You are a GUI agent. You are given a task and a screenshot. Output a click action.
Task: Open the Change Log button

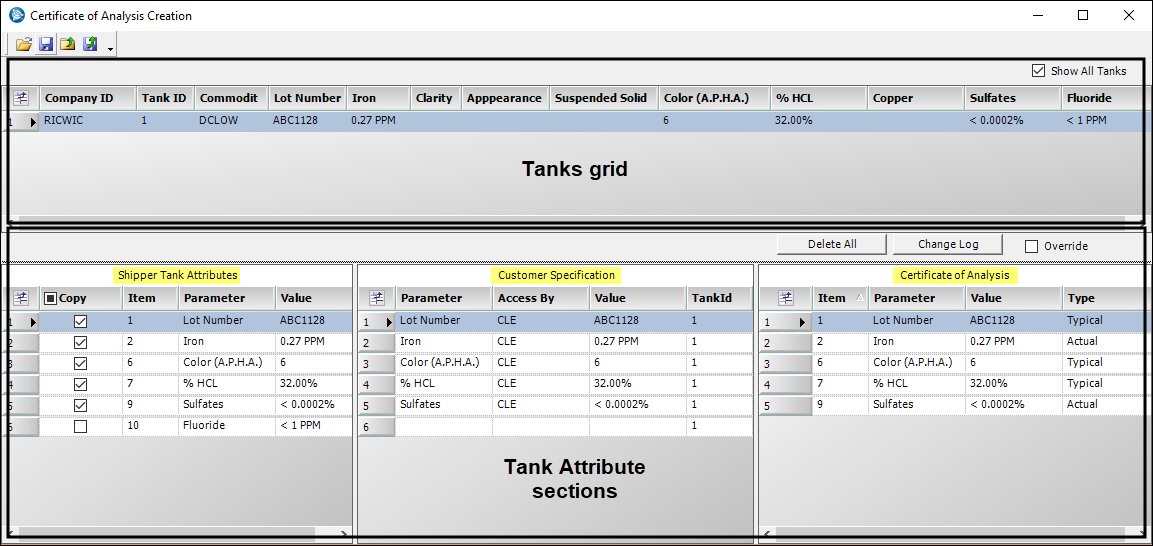pos(948,245)
